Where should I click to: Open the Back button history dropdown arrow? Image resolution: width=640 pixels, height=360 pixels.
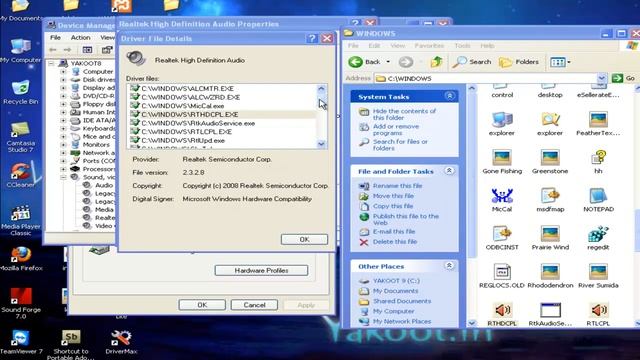388,62
